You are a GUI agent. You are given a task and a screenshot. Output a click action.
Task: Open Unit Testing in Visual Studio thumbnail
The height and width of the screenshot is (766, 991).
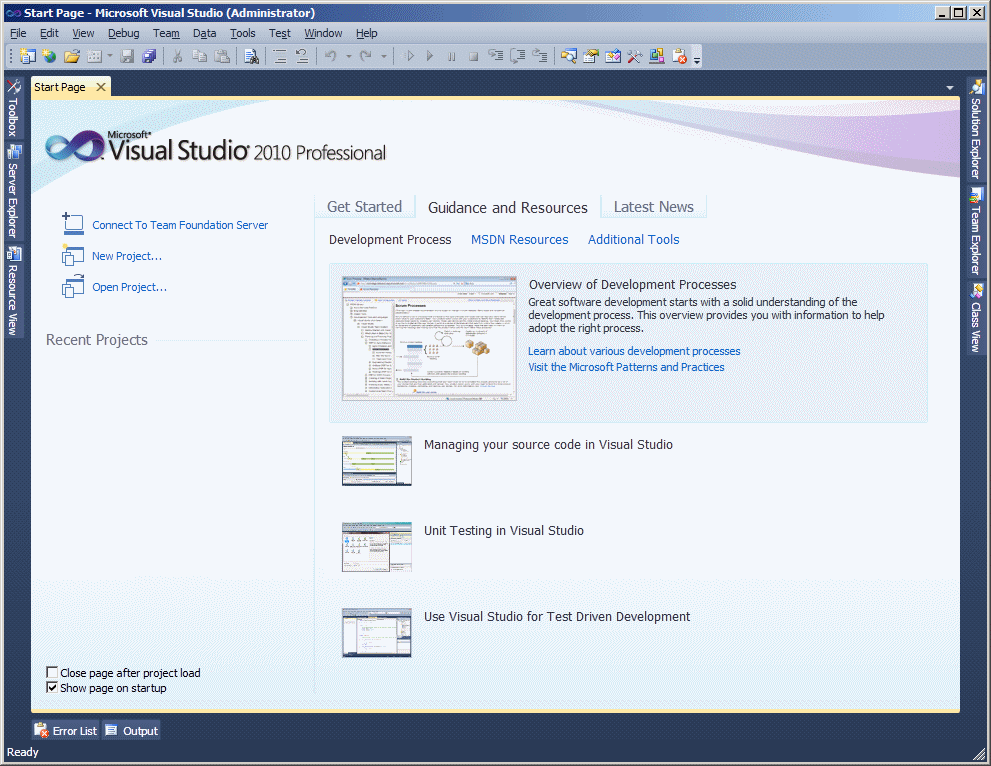(x=377, y=547)
